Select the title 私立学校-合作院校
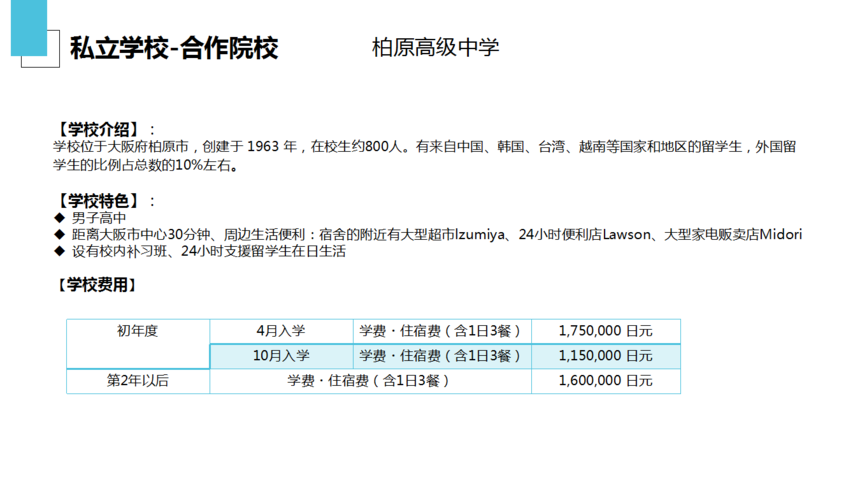The image size is (860, 484). [x=174, y=48]
